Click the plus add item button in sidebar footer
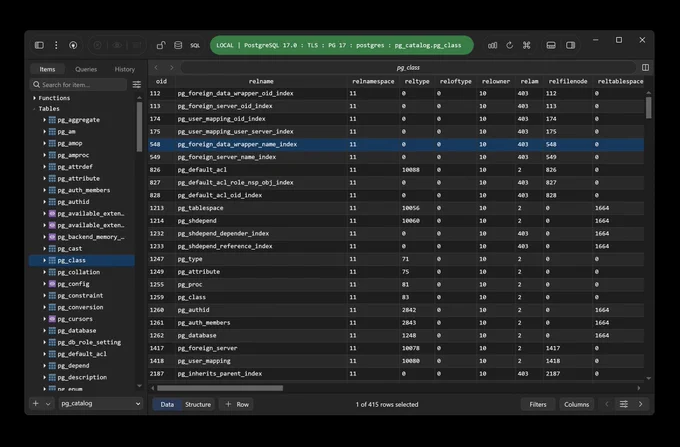The height and width of the screenshot is (447, 680). [36, 404]
